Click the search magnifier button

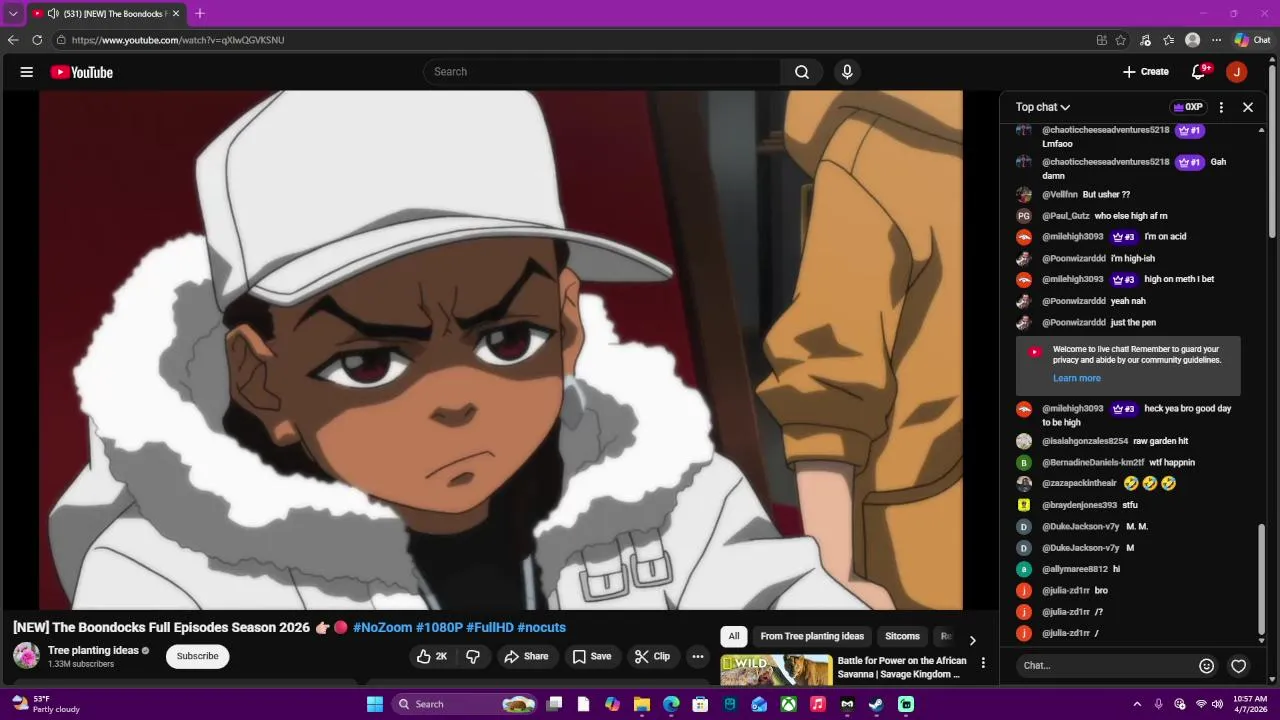pyautogui.click(x=802, y=72)
